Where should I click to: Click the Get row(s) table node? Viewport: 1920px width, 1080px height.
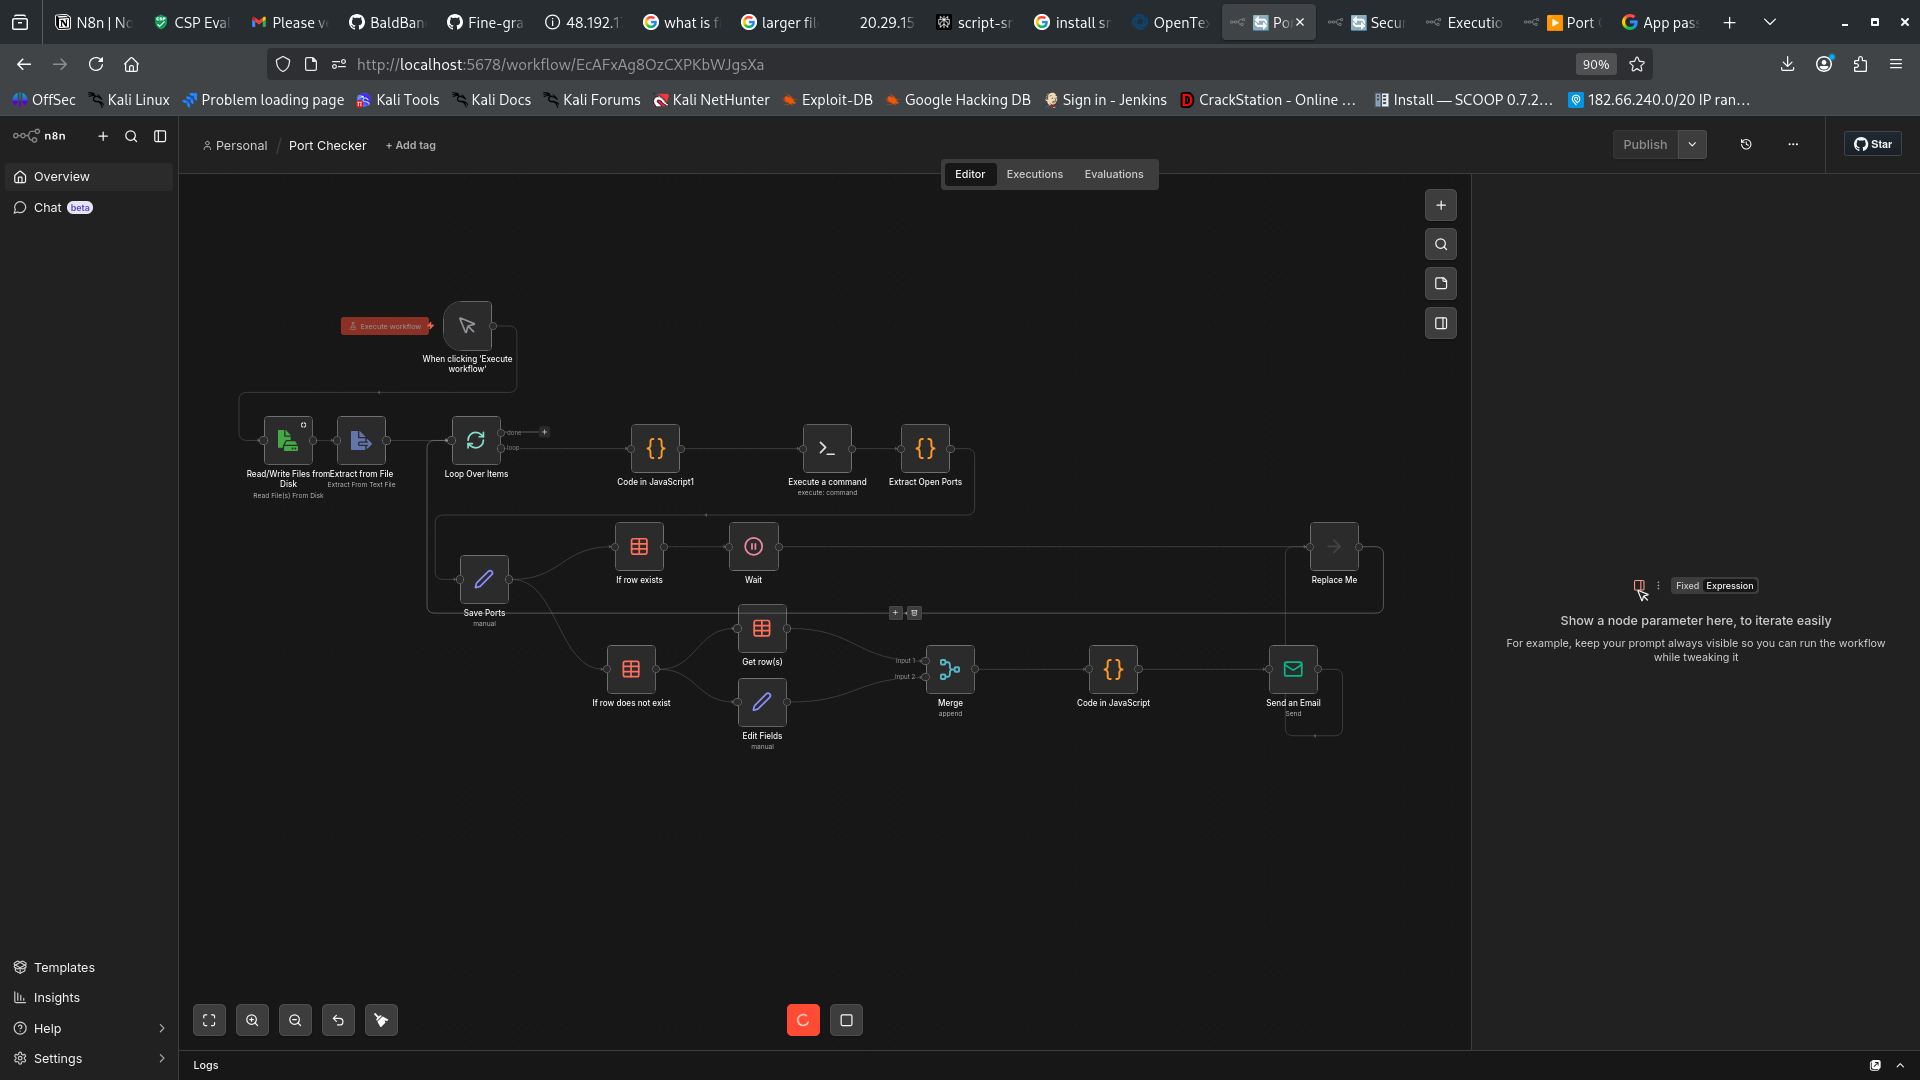762,629
